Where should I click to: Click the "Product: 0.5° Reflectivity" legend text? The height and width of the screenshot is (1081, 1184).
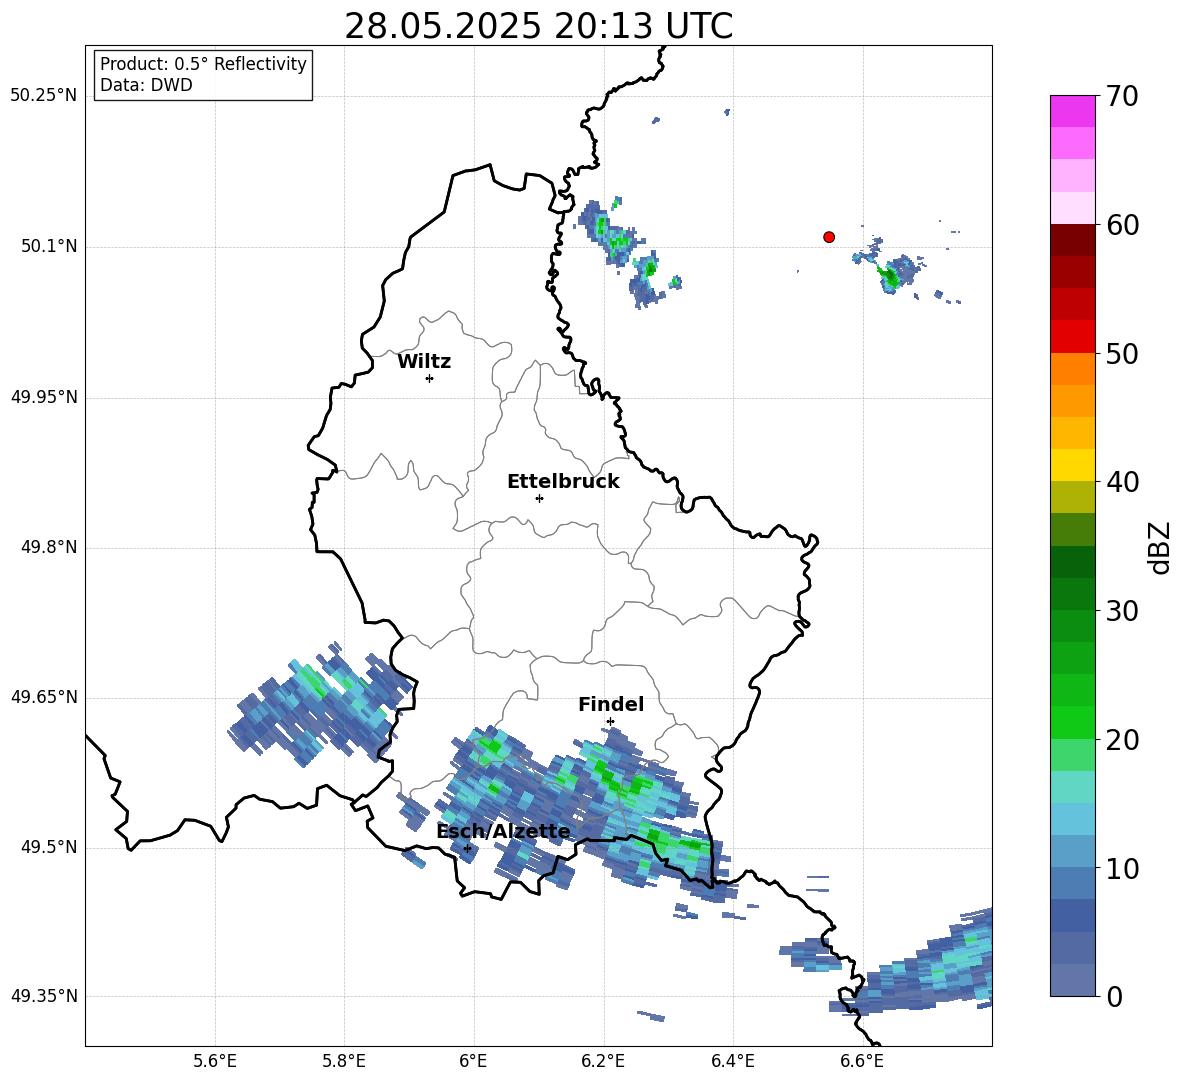click(x=203, y=64)
